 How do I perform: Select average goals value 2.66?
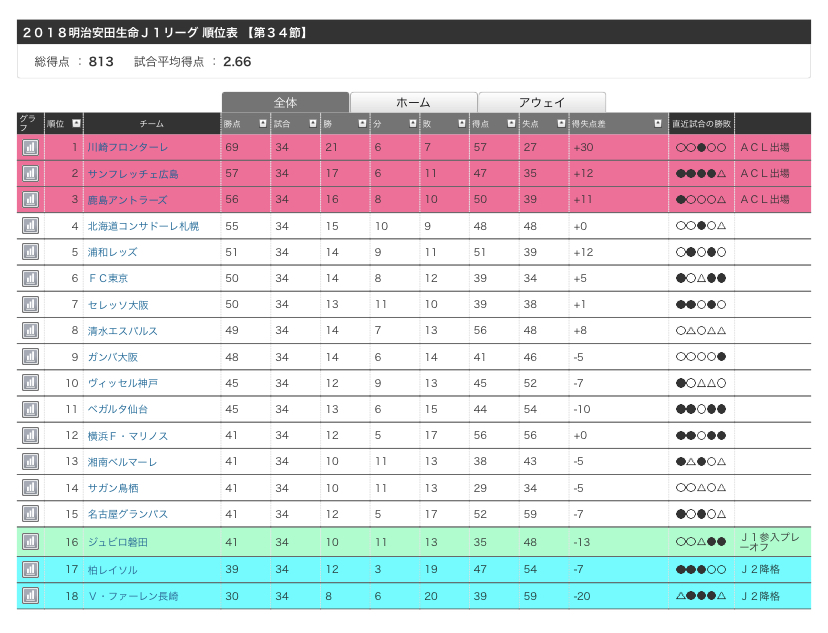(237, 62)
